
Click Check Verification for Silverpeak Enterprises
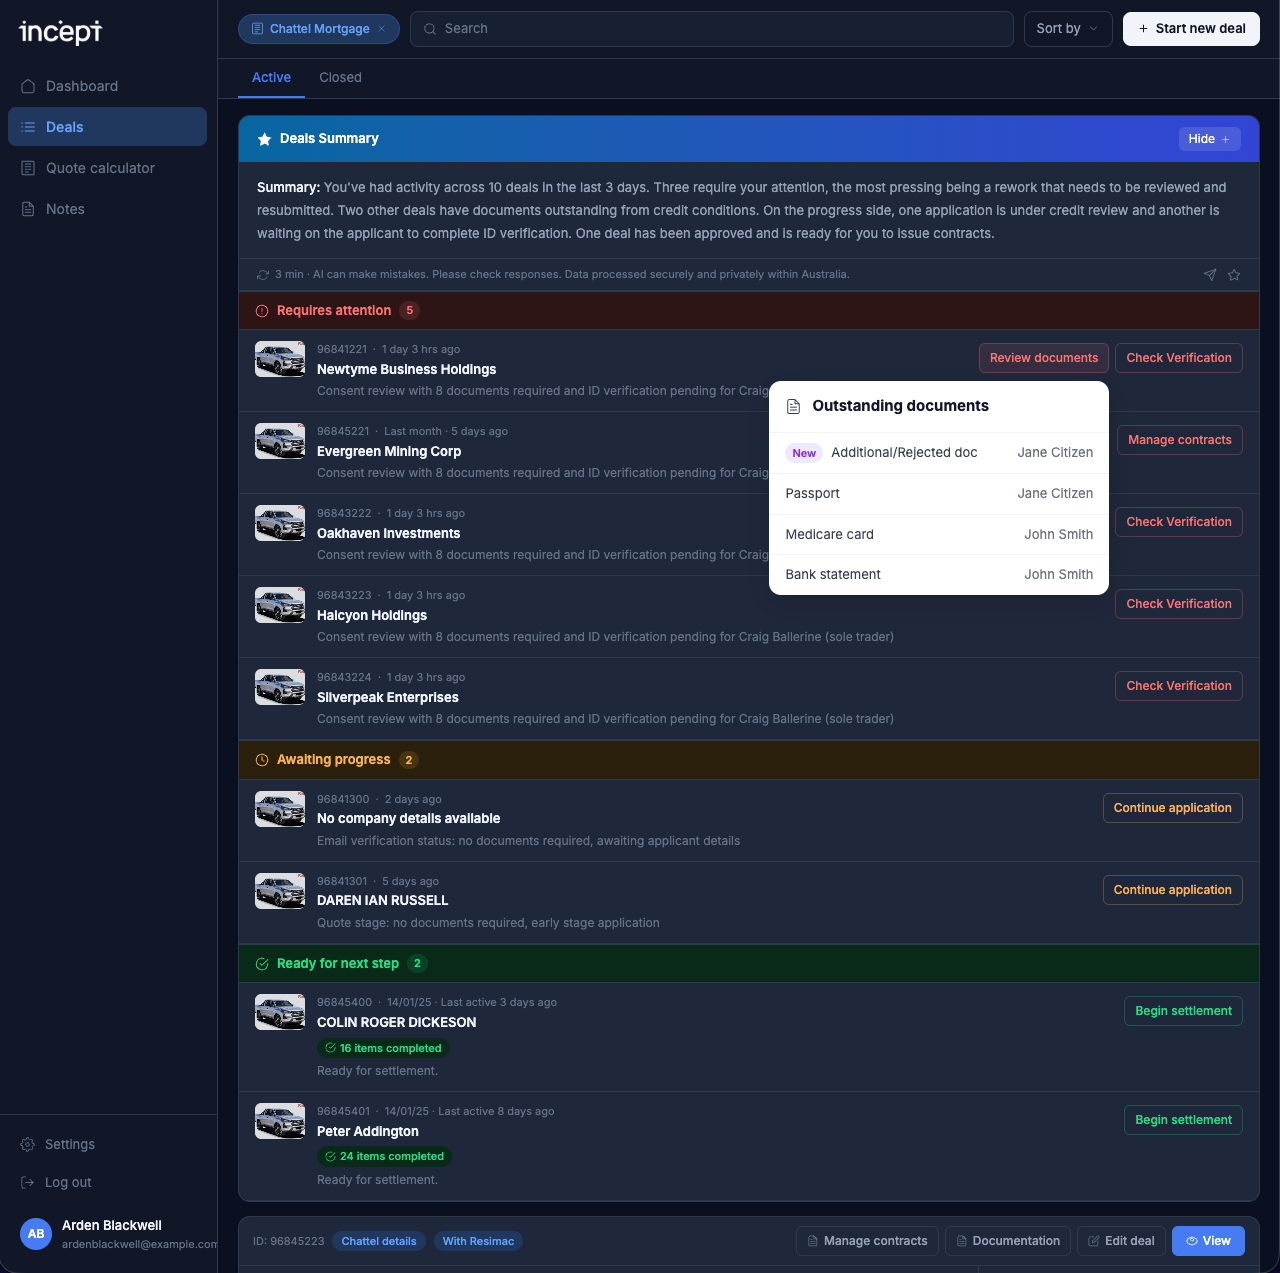tap(1179, 686)
